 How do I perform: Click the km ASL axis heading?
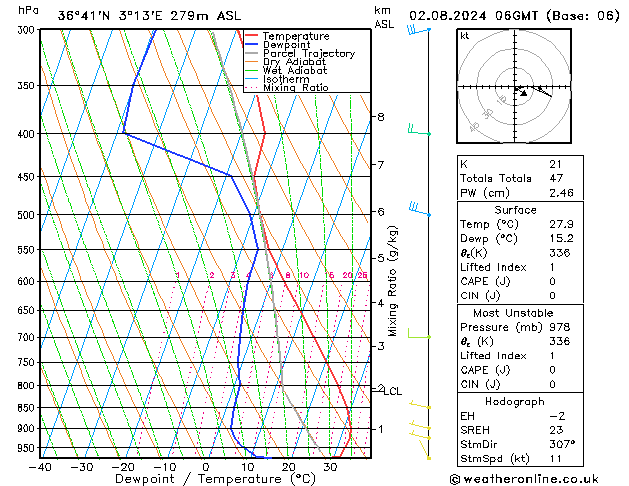pyautogui.click(x=384, y=17)
